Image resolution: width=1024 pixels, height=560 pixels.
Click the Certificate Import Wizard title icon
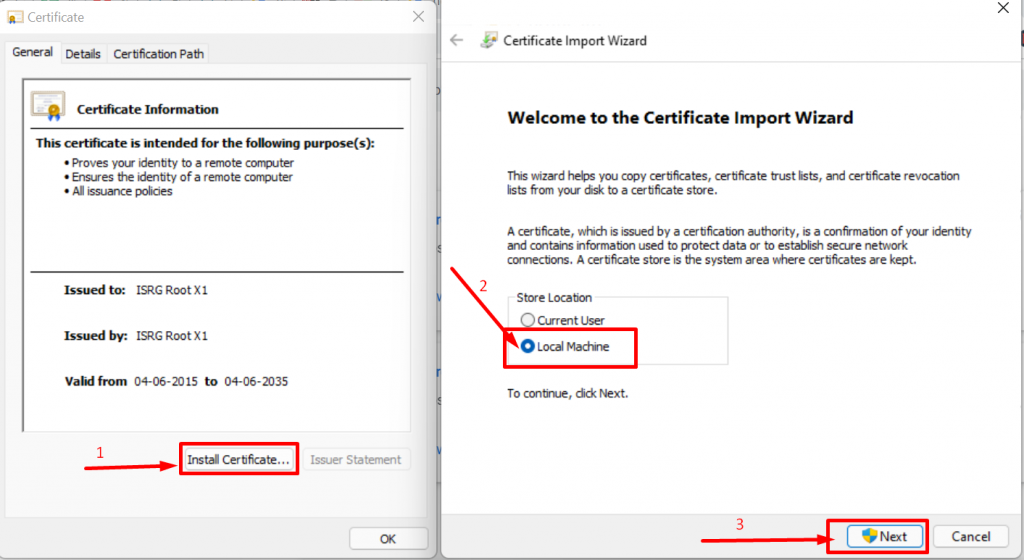click(489, 41)
